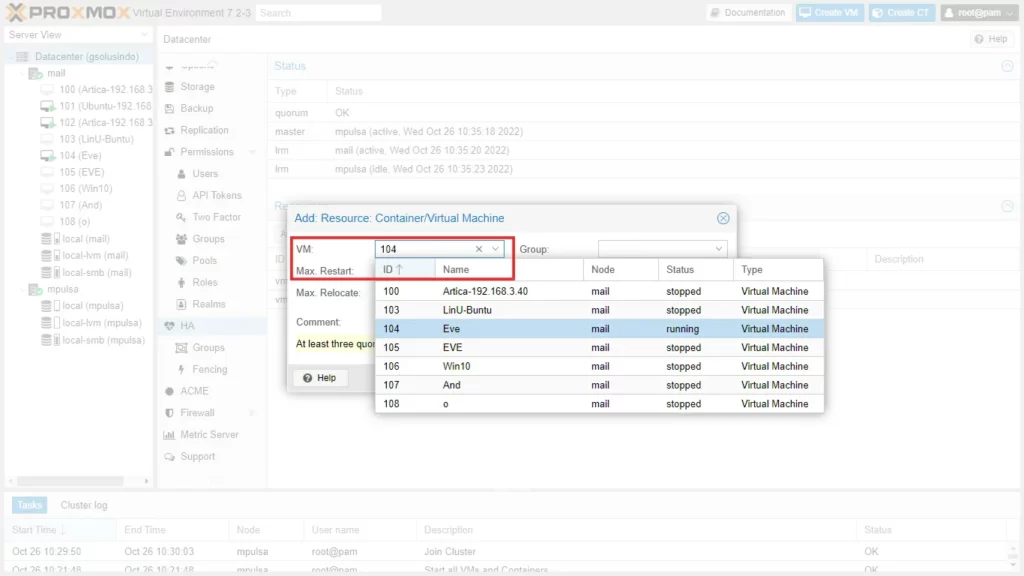Select the Firewall menu item
The image size is (1024, 576).
pos(197,413)
